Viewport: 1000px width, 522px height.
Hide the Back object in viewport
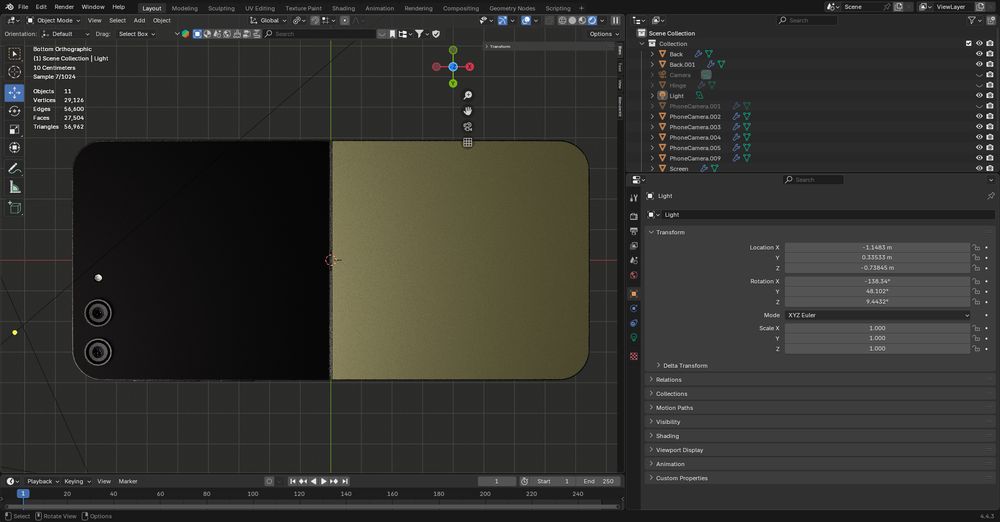point(979,54)
